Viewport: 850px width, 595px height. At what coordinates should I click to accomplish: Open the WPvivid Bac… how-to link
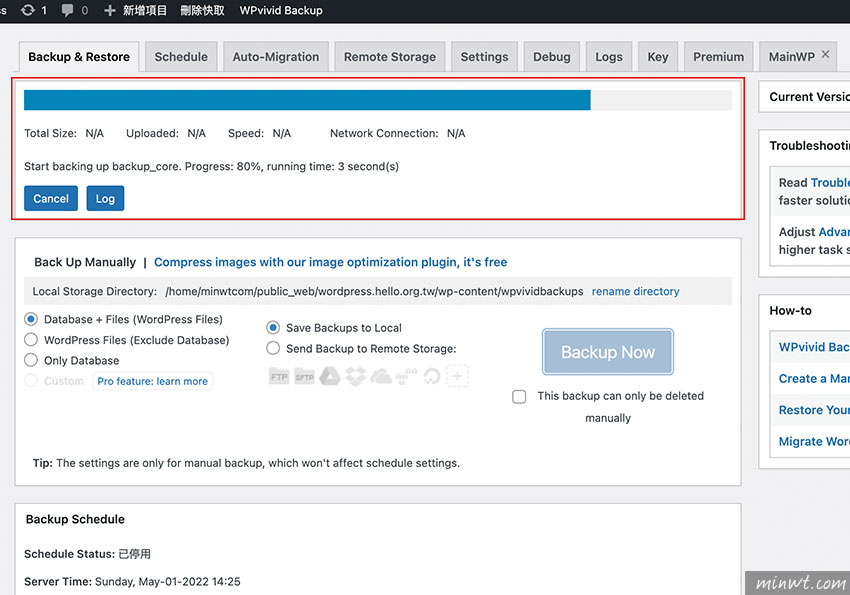pos(814,347)
